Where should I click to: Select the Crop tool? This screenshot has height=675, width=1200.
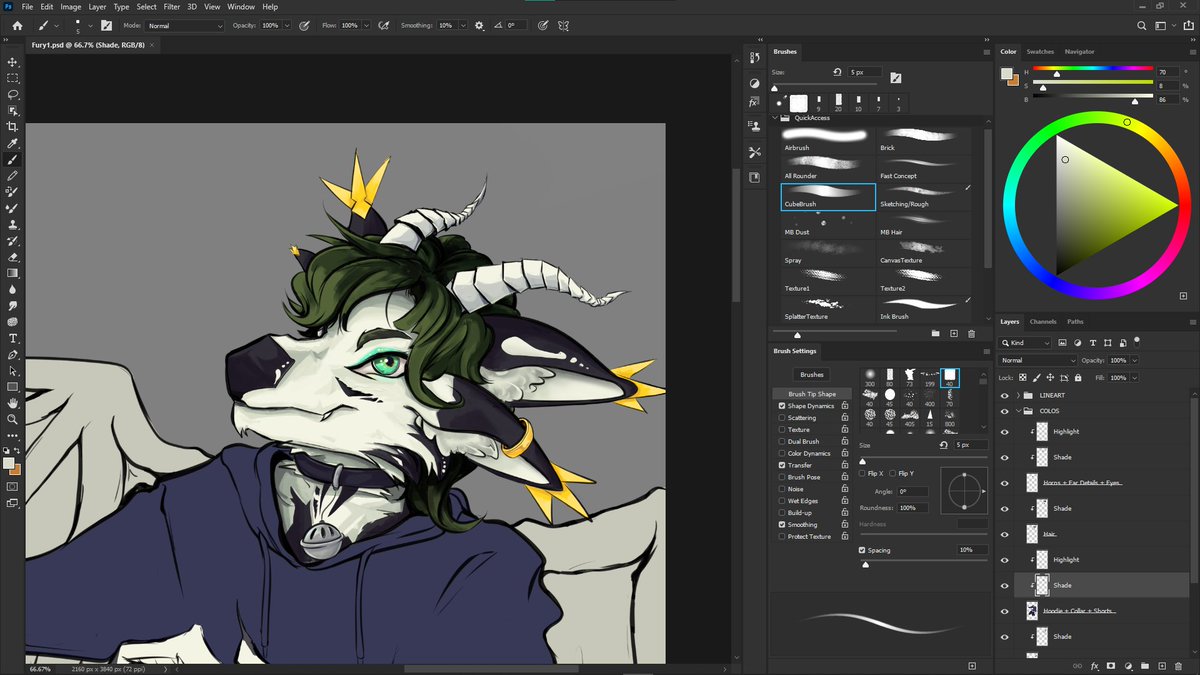tap(13, 127)
